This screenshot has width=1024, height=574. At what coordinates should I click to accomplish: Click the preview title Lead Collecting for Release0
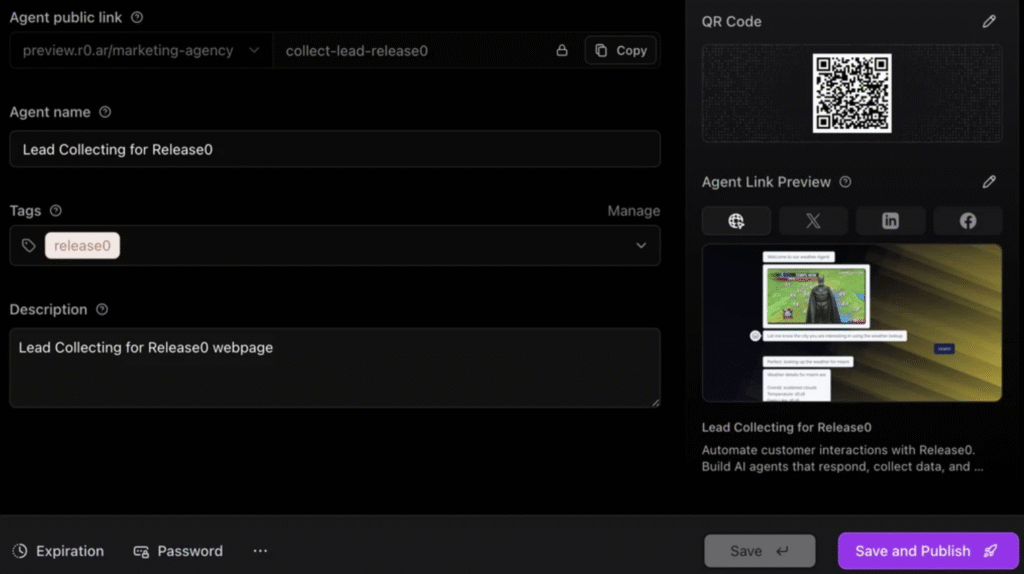(x=786, y=427)
